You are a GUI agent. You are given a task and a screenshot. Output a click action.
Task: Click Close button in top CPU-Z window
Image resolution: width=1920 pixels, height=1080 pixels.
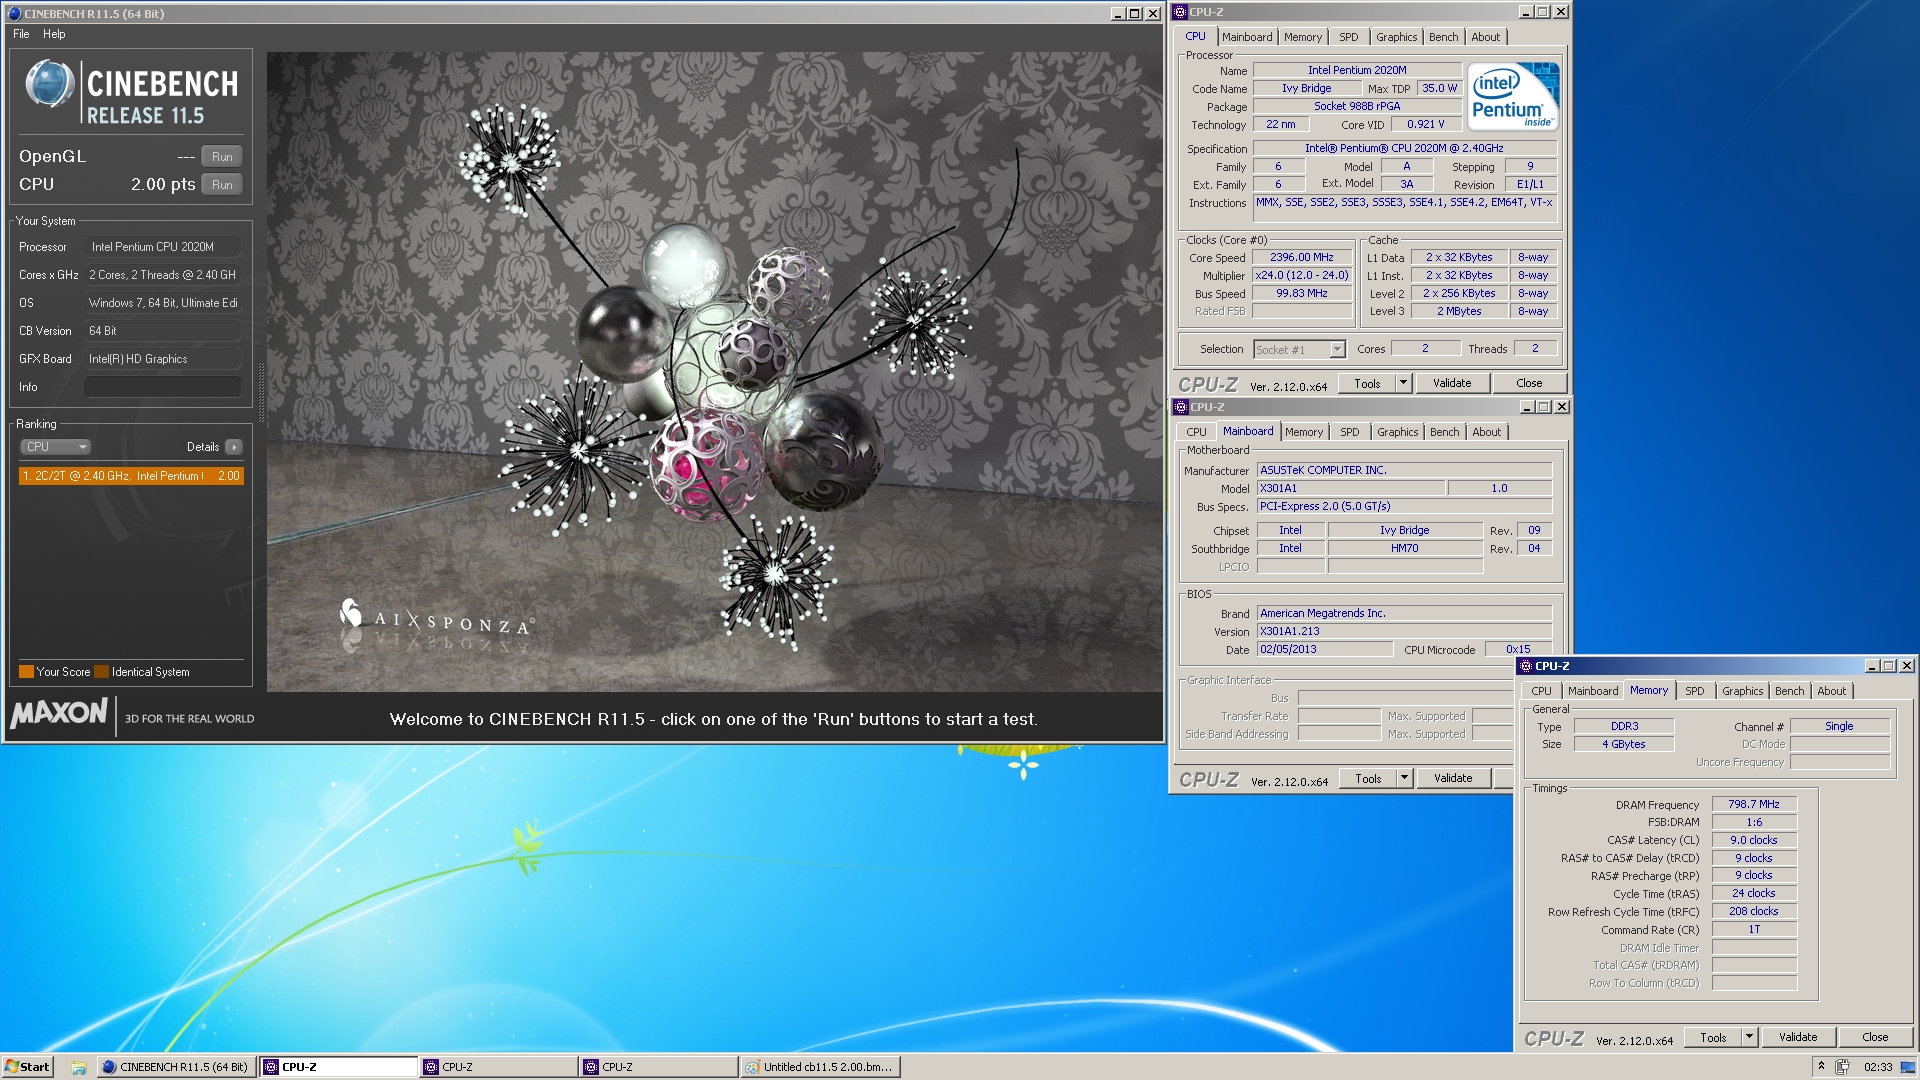(x=1529, y=383)
